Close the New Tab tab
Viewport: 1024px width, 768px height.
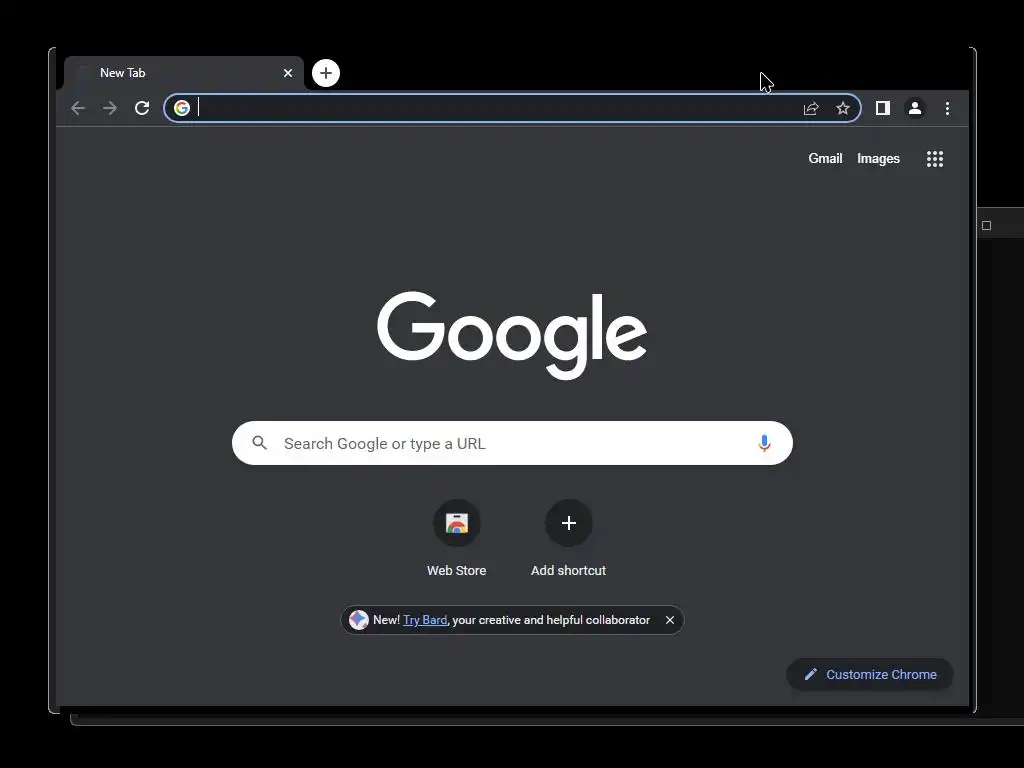tap(288, 73)
